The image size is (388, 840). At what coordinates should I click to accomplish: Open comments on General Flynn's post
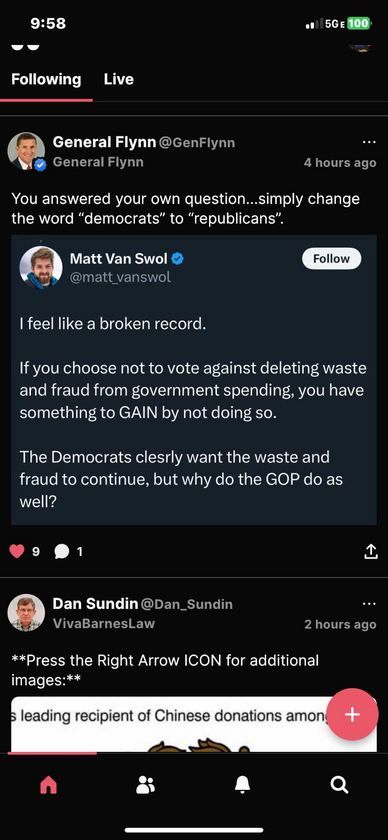coord(62,551)
